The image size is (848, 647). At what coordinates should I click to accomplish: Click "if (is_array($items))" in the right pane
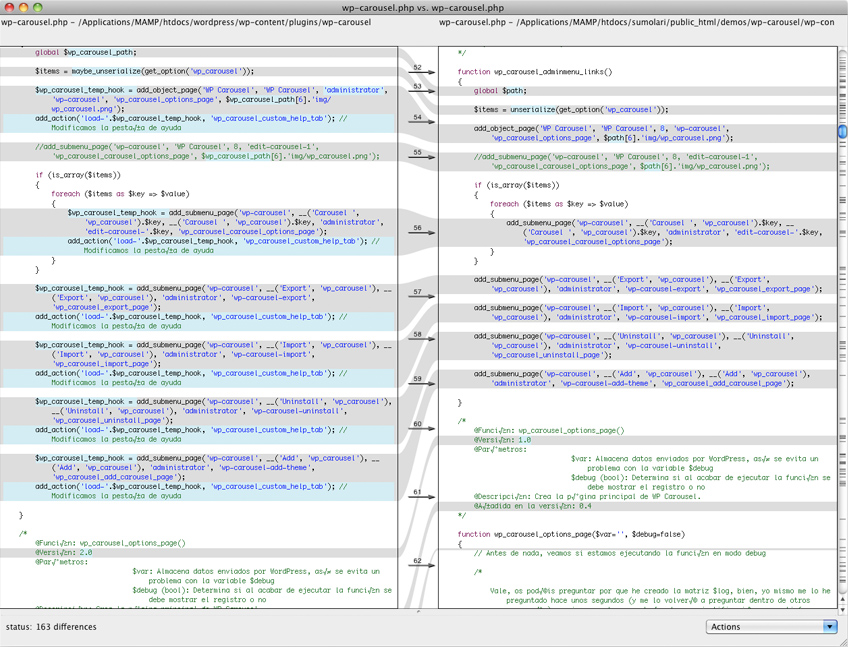516,185
